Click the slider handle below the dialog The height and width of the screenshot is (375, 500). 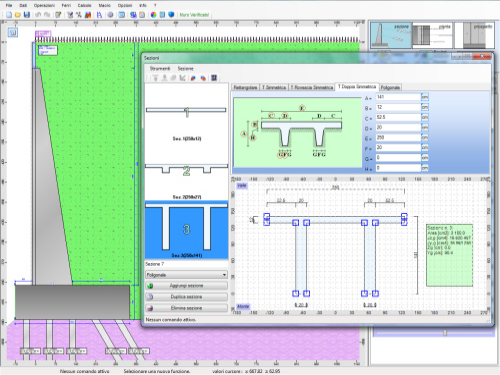click(x=445, y=332)
